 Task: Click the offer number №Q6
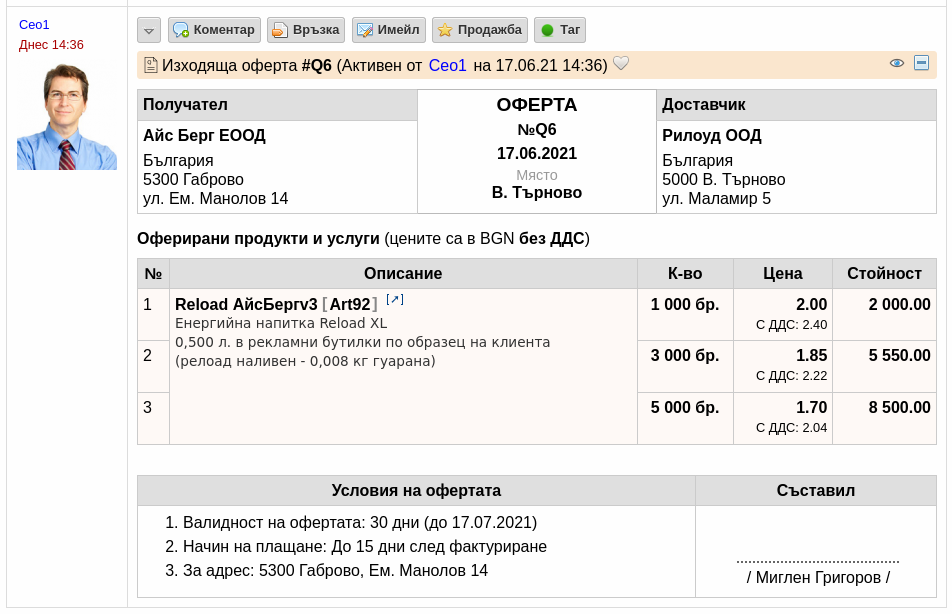tap(537, 129)
